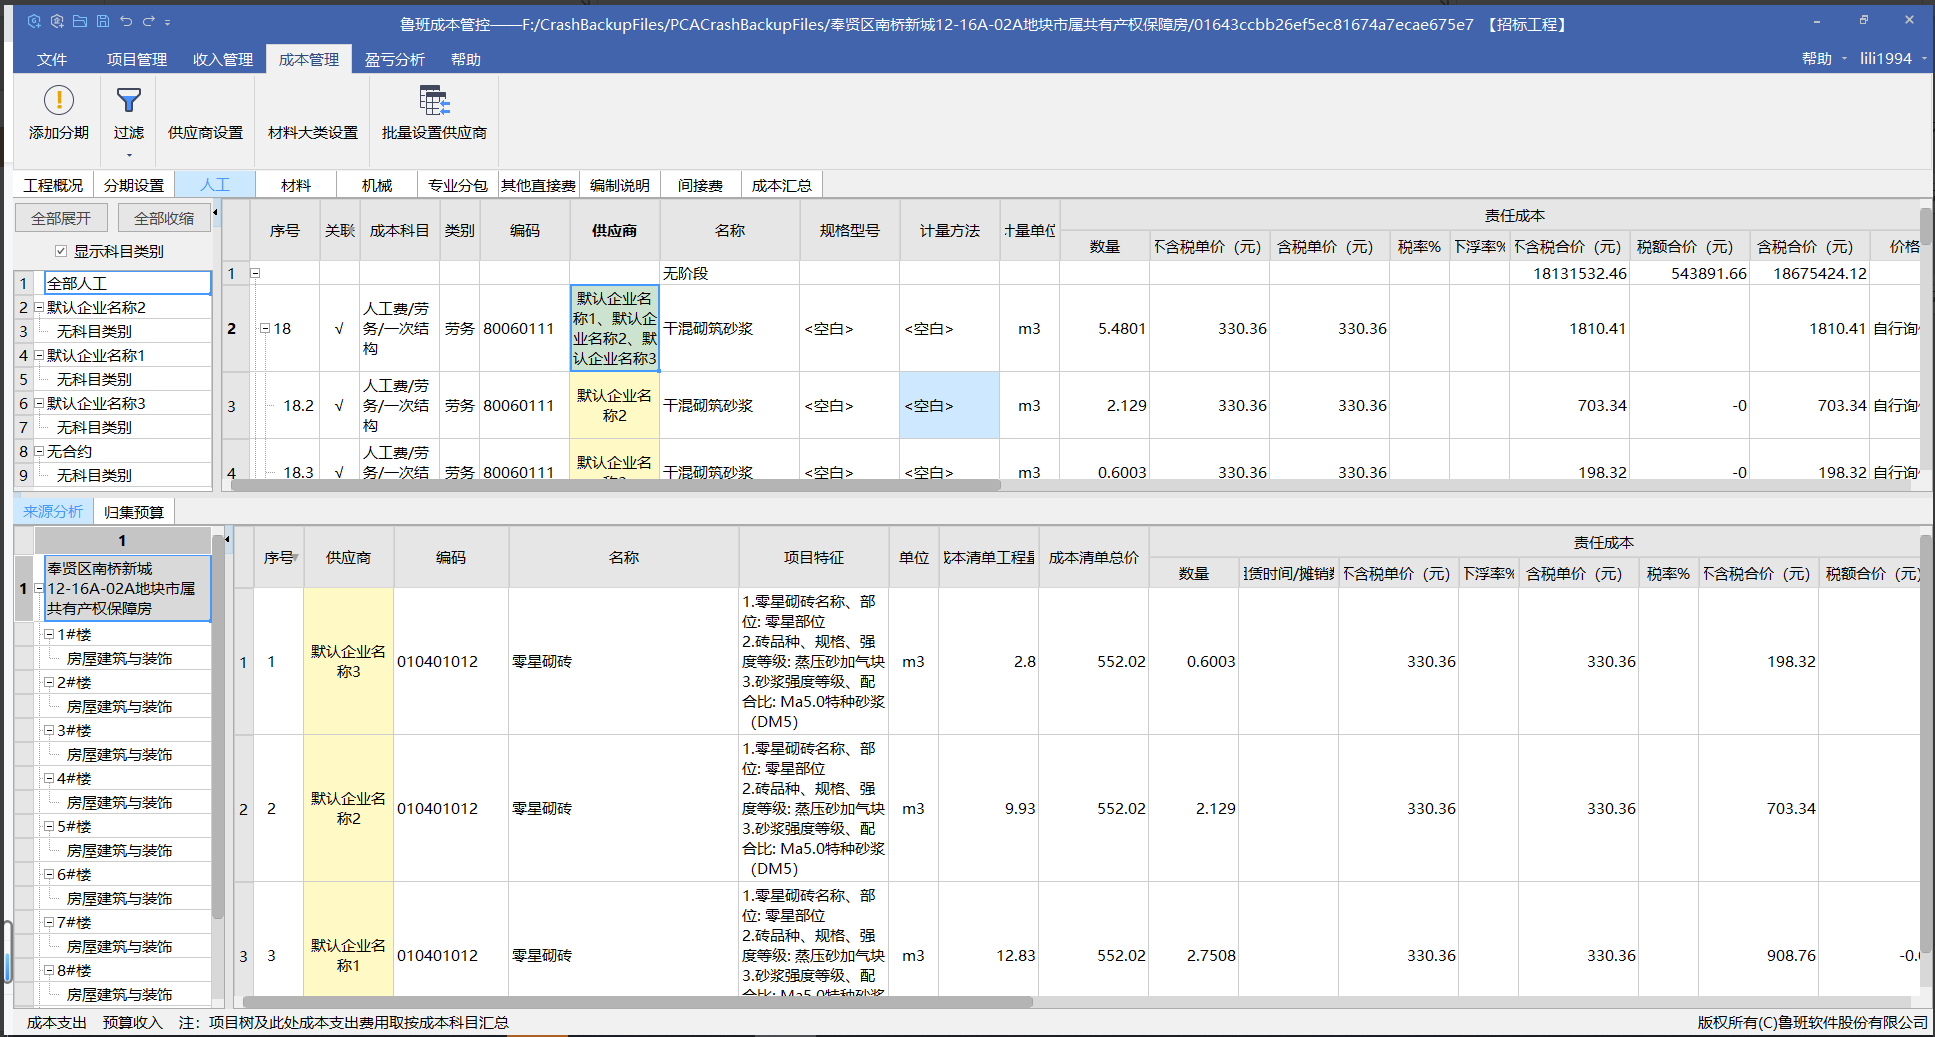Viewport: 1935px width, 1037px height.
Task: Open the 帮助 ribbon tab
Action: pos(466,59)
